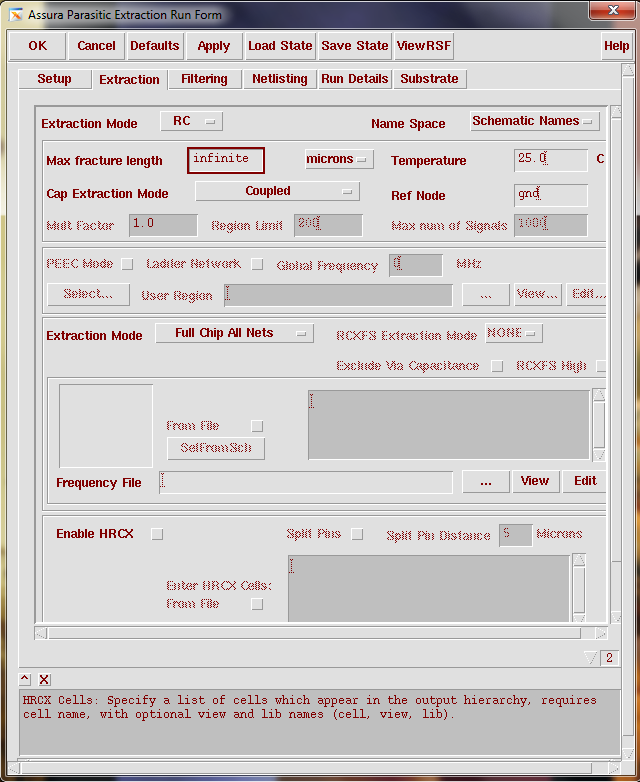Click the OK button
The width and height of the screenshot is (640, 782).
coord(37,46)
